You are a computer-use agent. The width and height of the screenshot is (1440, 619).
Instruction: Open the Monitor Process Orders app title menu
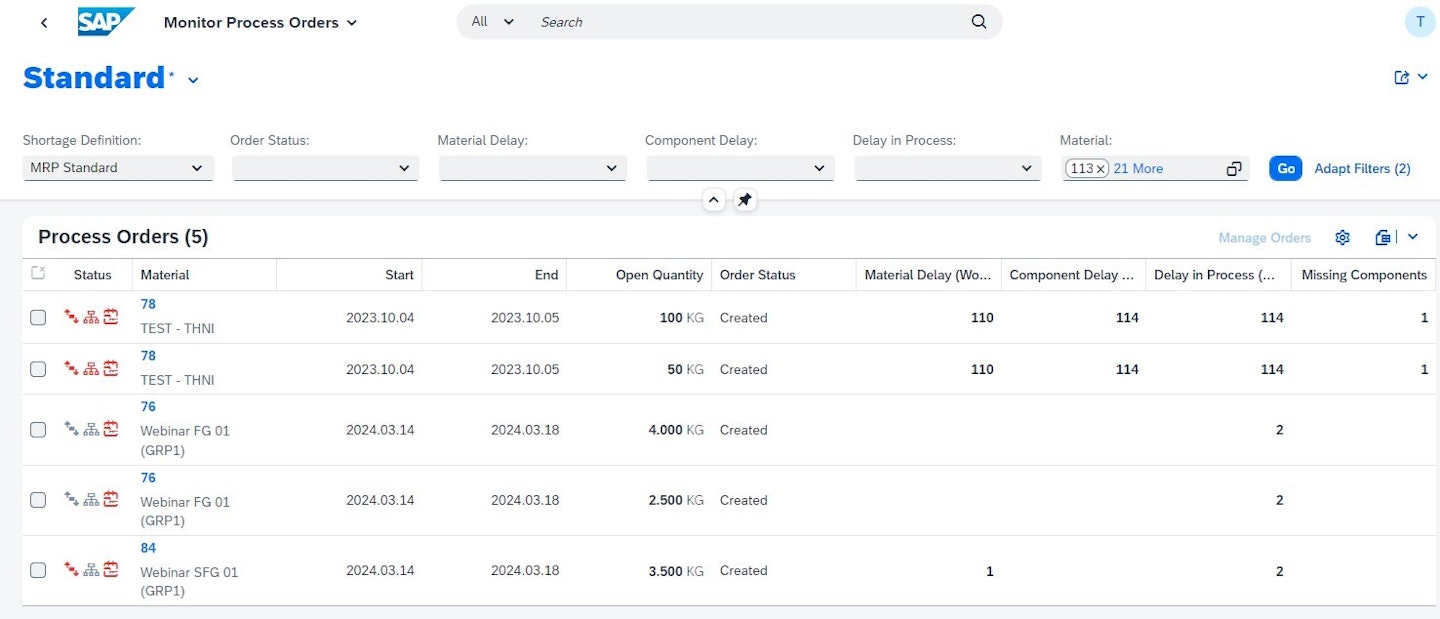259,21
